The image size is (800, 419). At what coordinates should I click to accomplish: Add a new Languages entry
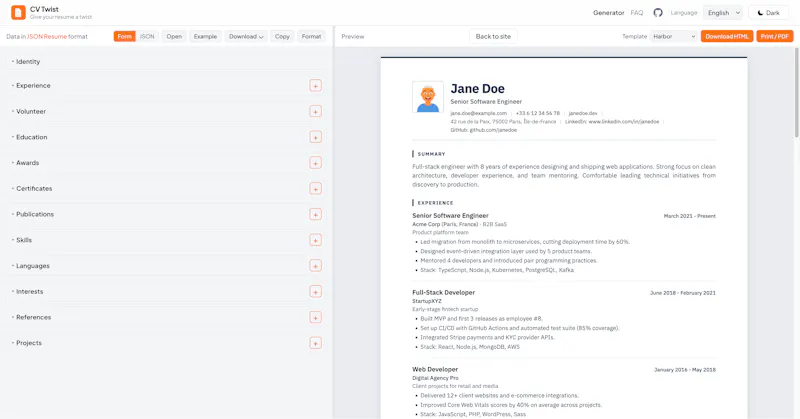click(x=315, y=266)
